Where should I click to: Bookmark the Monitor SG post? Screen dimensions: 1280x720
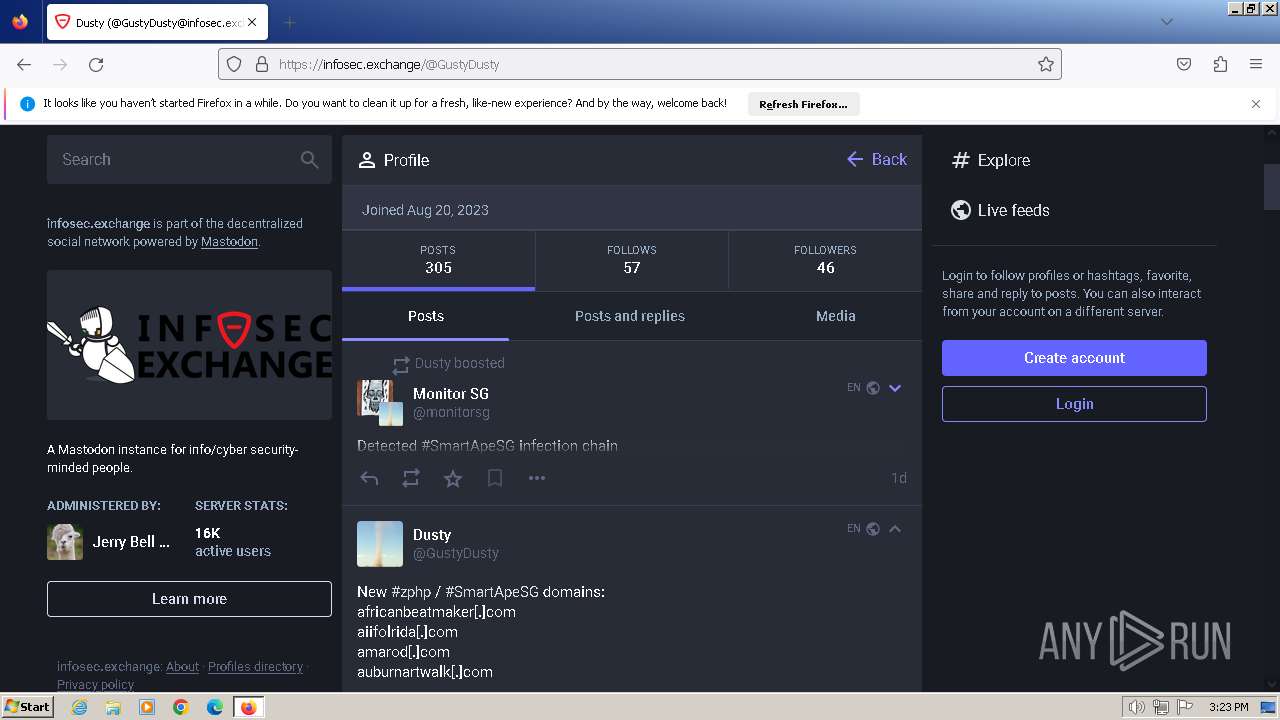click(x=495, y=479)
